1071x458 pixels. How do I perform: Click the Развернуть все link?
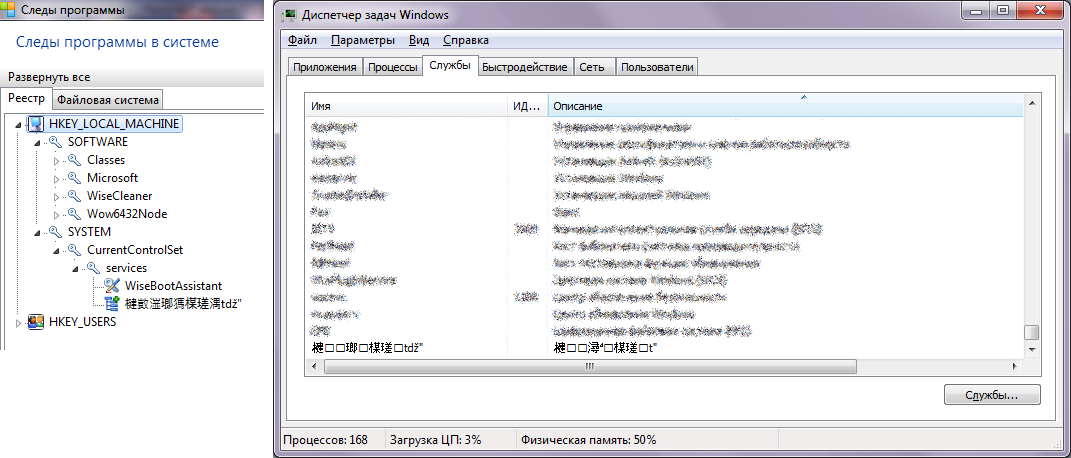[x=49, y=77]
